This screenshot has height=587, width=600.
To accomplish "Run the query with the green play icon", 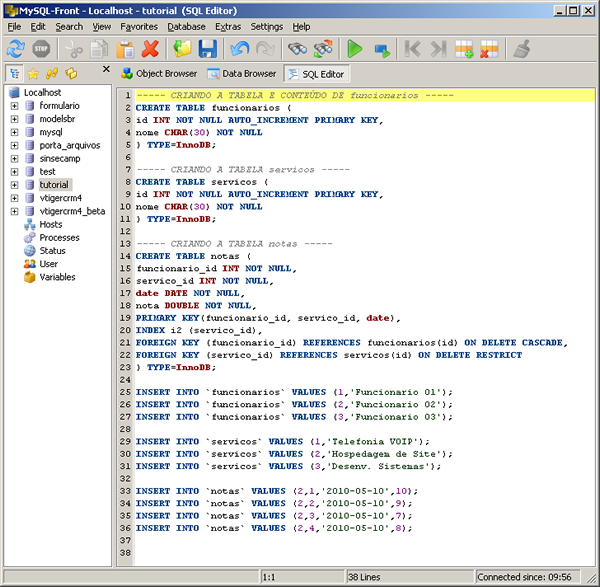I will tap(355, 49).
